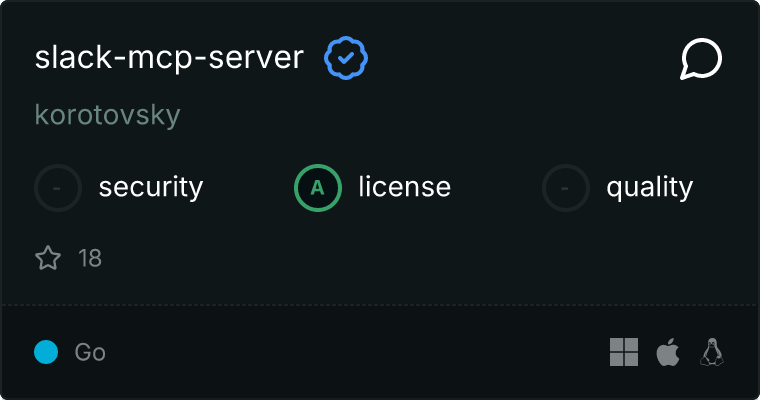
Task: Click the security label text
Action: [x=151, y=187]
